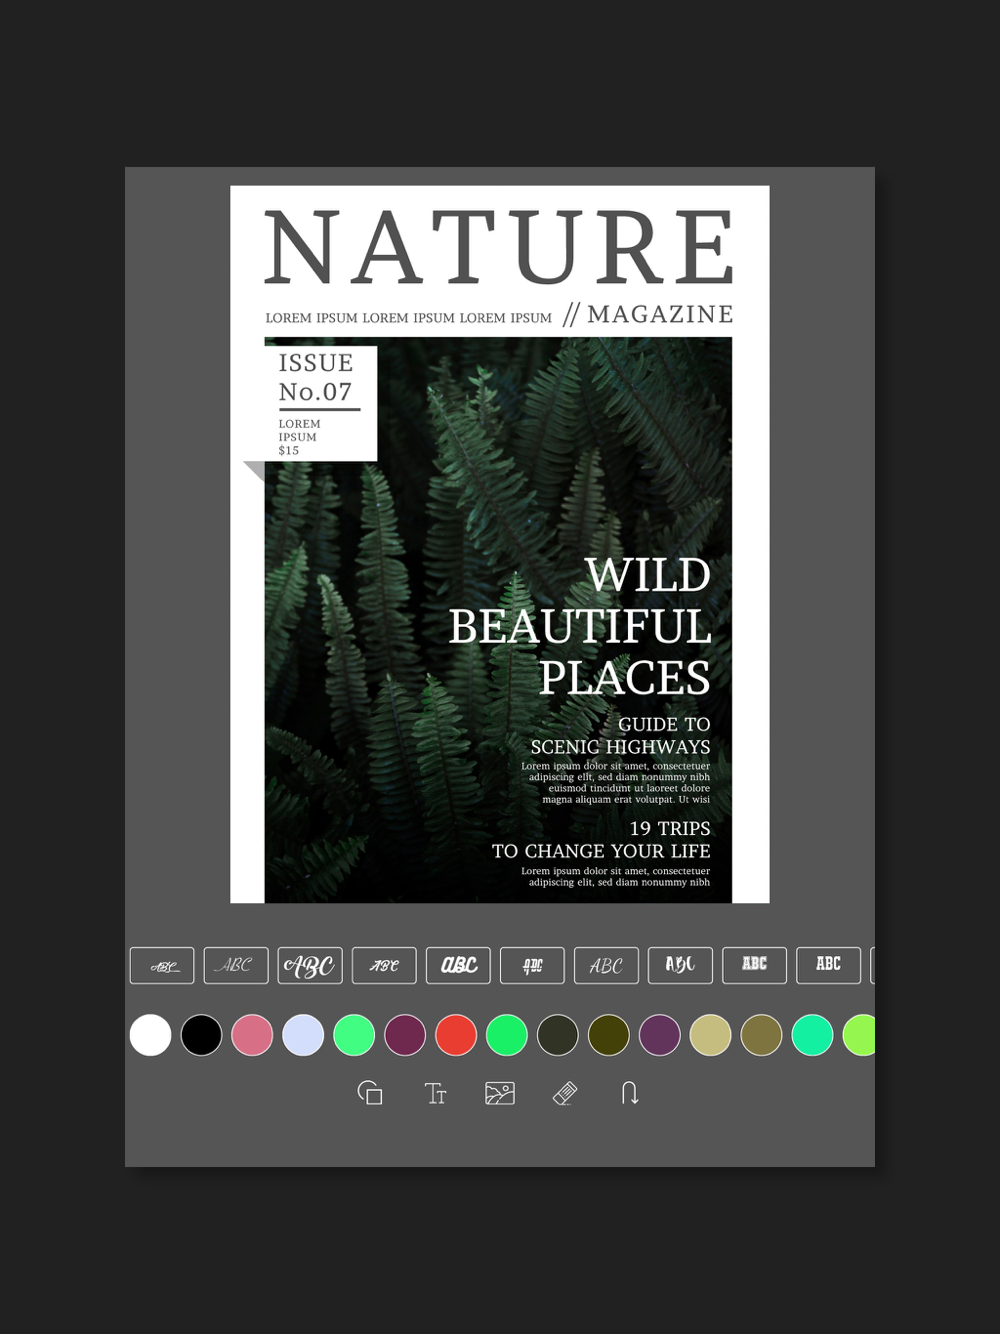1000x1334 pixels.
Task: Pick the bright green swatch after red
Action: point(507,1035)
